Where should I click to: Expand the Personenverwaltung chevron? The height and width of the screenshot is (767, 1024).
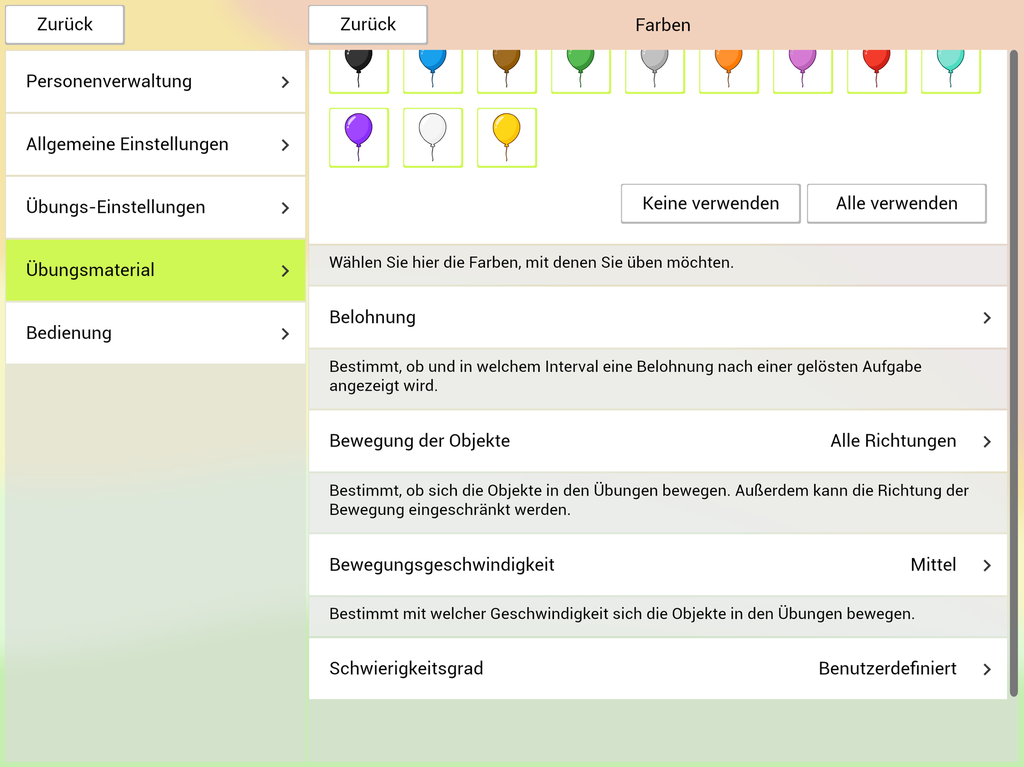[x=285, y=82]
